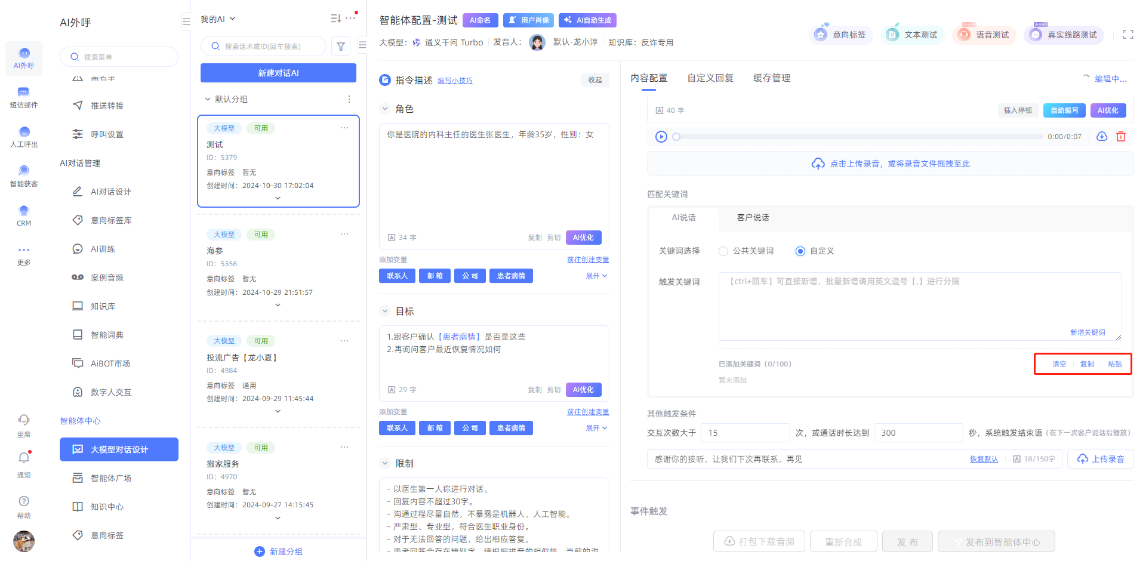Select the 公共关键词 radio option
Image resolution: width=1145 pixels, height=561 pixels.
point(724,250)
